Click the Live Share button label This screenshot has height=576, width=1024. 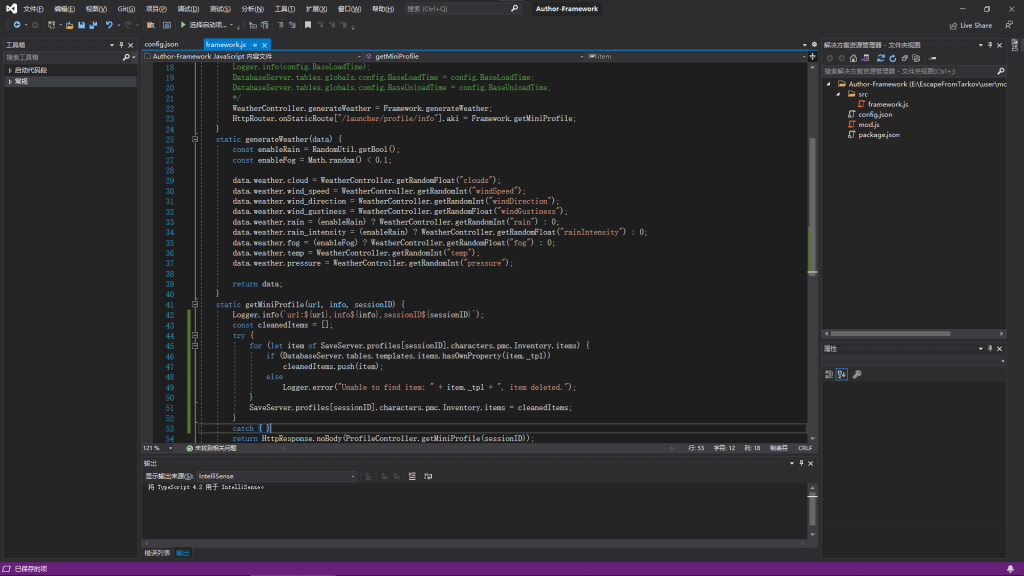[976, 25]
